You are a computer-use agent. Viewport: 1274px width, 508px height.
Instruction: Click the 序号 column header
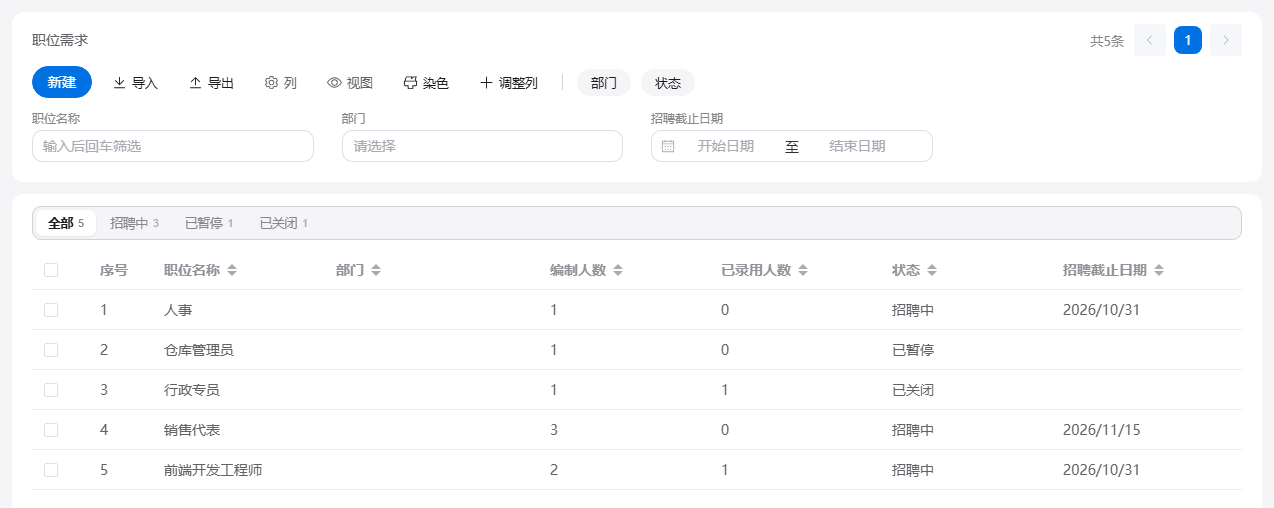[x=114, y=270]
